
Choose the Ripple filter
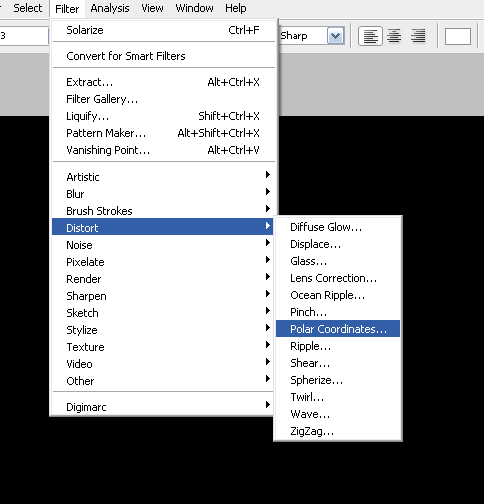point(338,346)
